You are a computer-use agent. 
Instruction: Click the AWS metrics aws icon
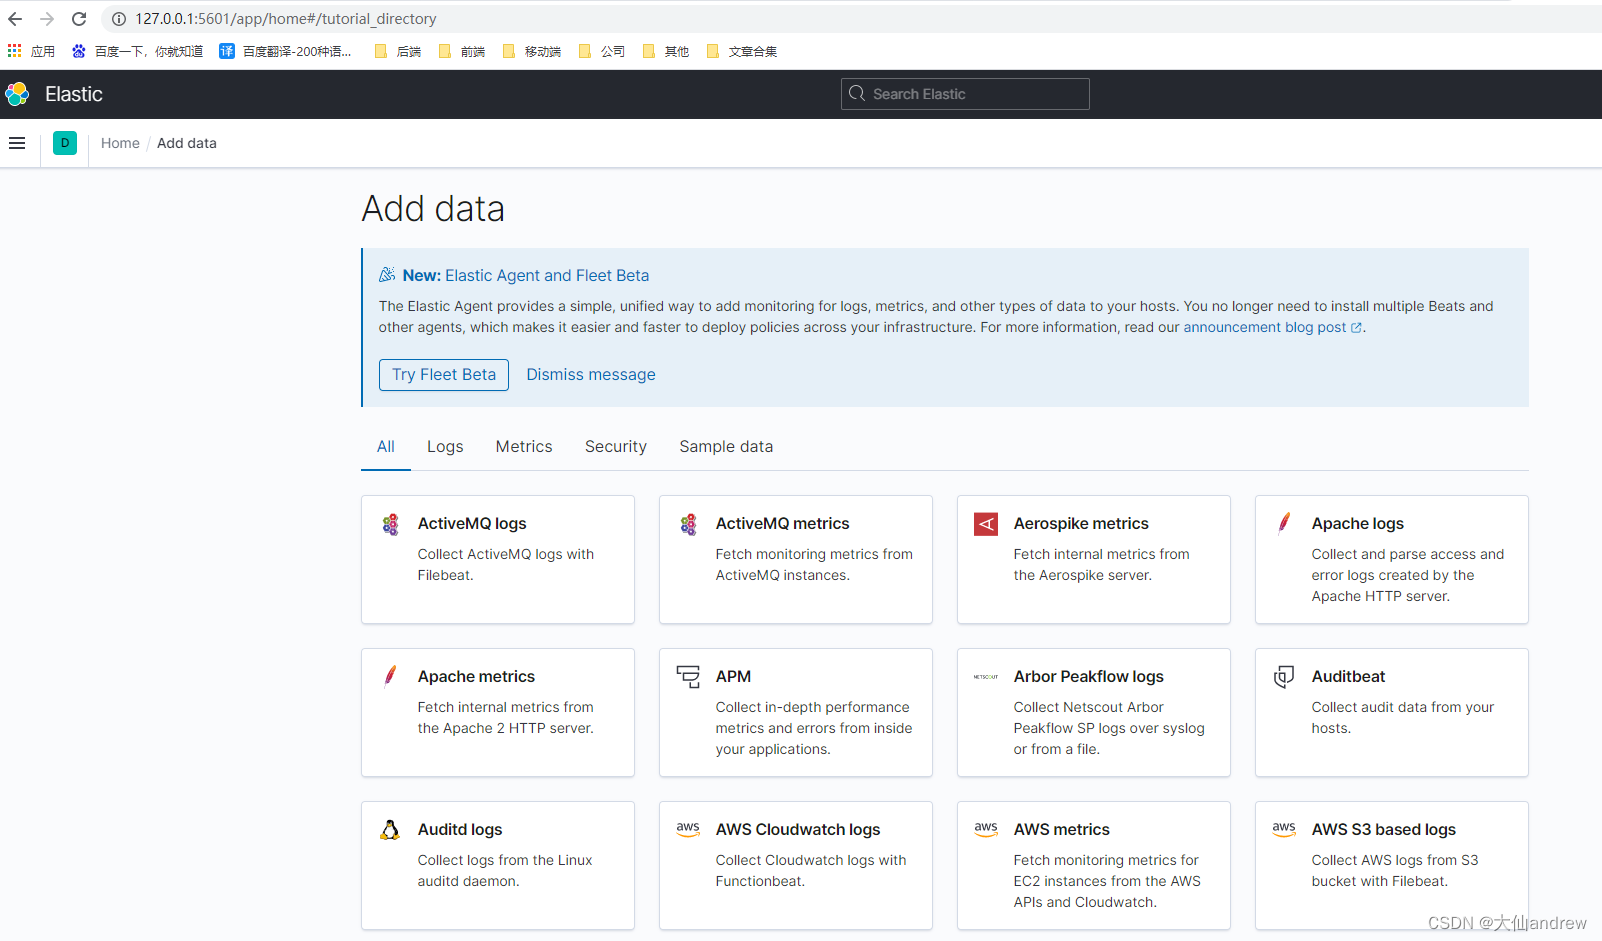[x=986, y=829]
